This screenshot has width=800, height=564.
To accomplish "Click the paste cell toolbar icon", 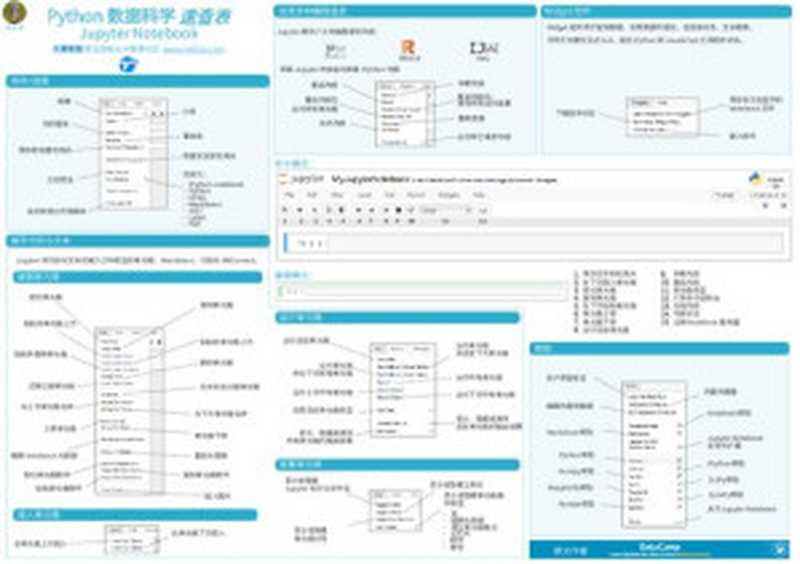I will pyautogui.click(x=341, y=210).
